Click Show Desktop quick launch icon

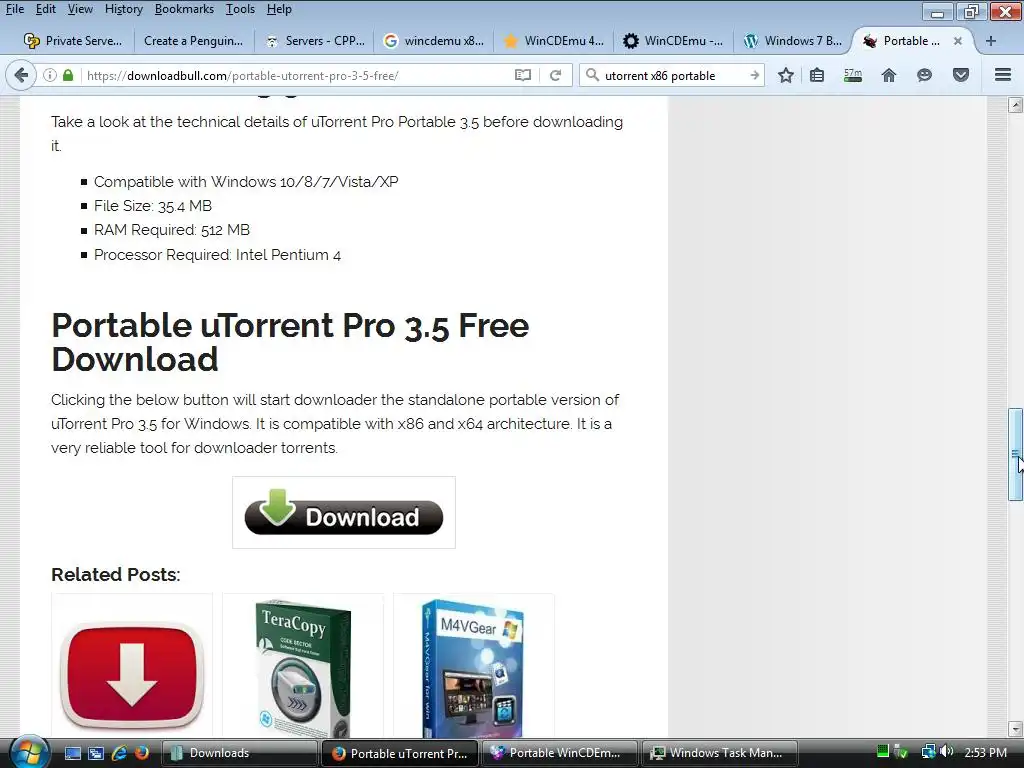point(73,753)
